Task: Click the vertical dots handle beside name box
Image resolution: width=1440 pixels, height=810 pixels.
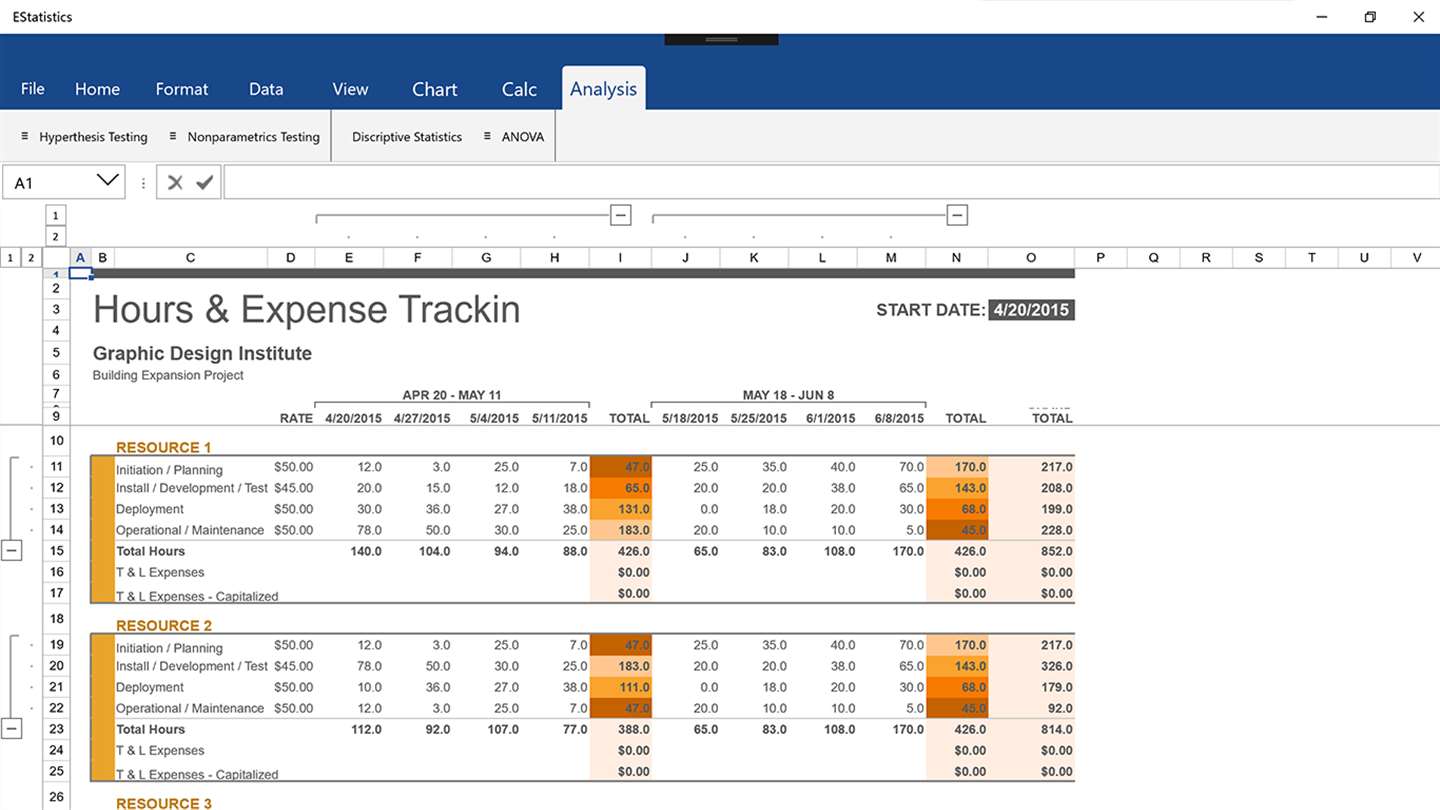Action: [143, 183]
